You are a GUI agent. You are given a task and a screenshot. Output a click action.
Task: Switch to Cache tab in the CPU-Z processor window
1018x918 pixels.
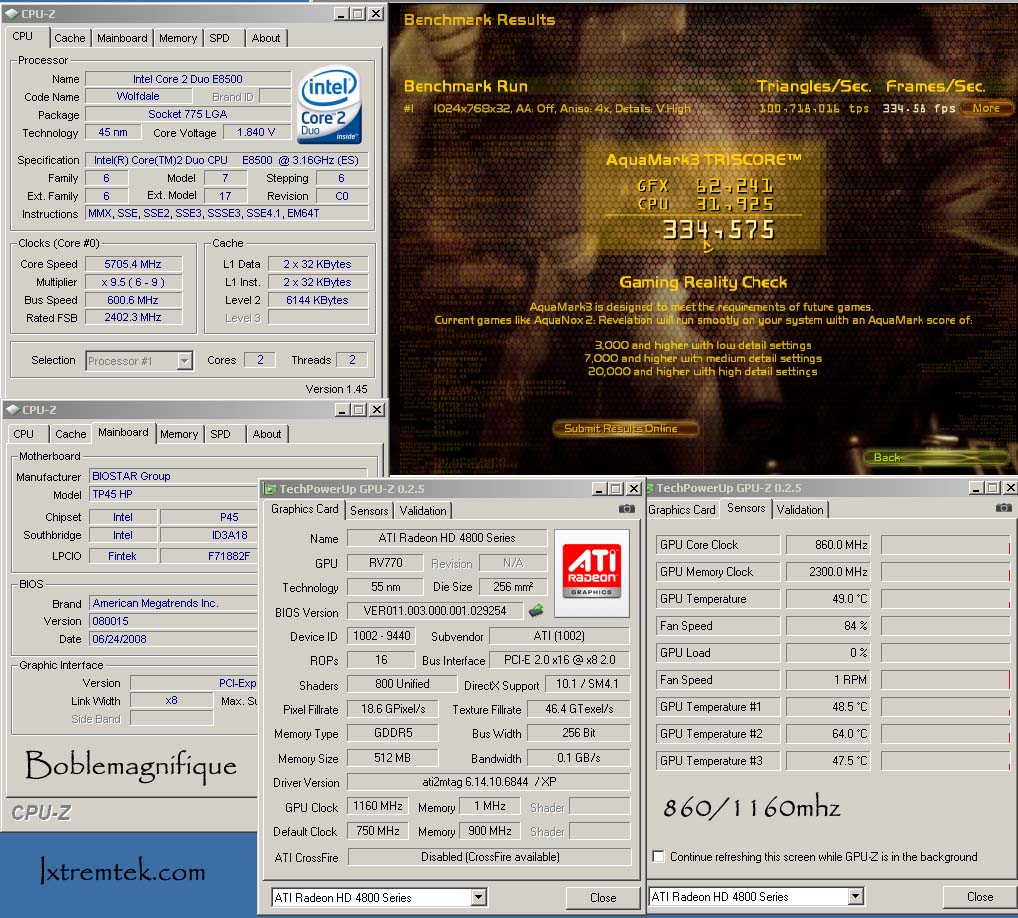(x=69, y=38)
